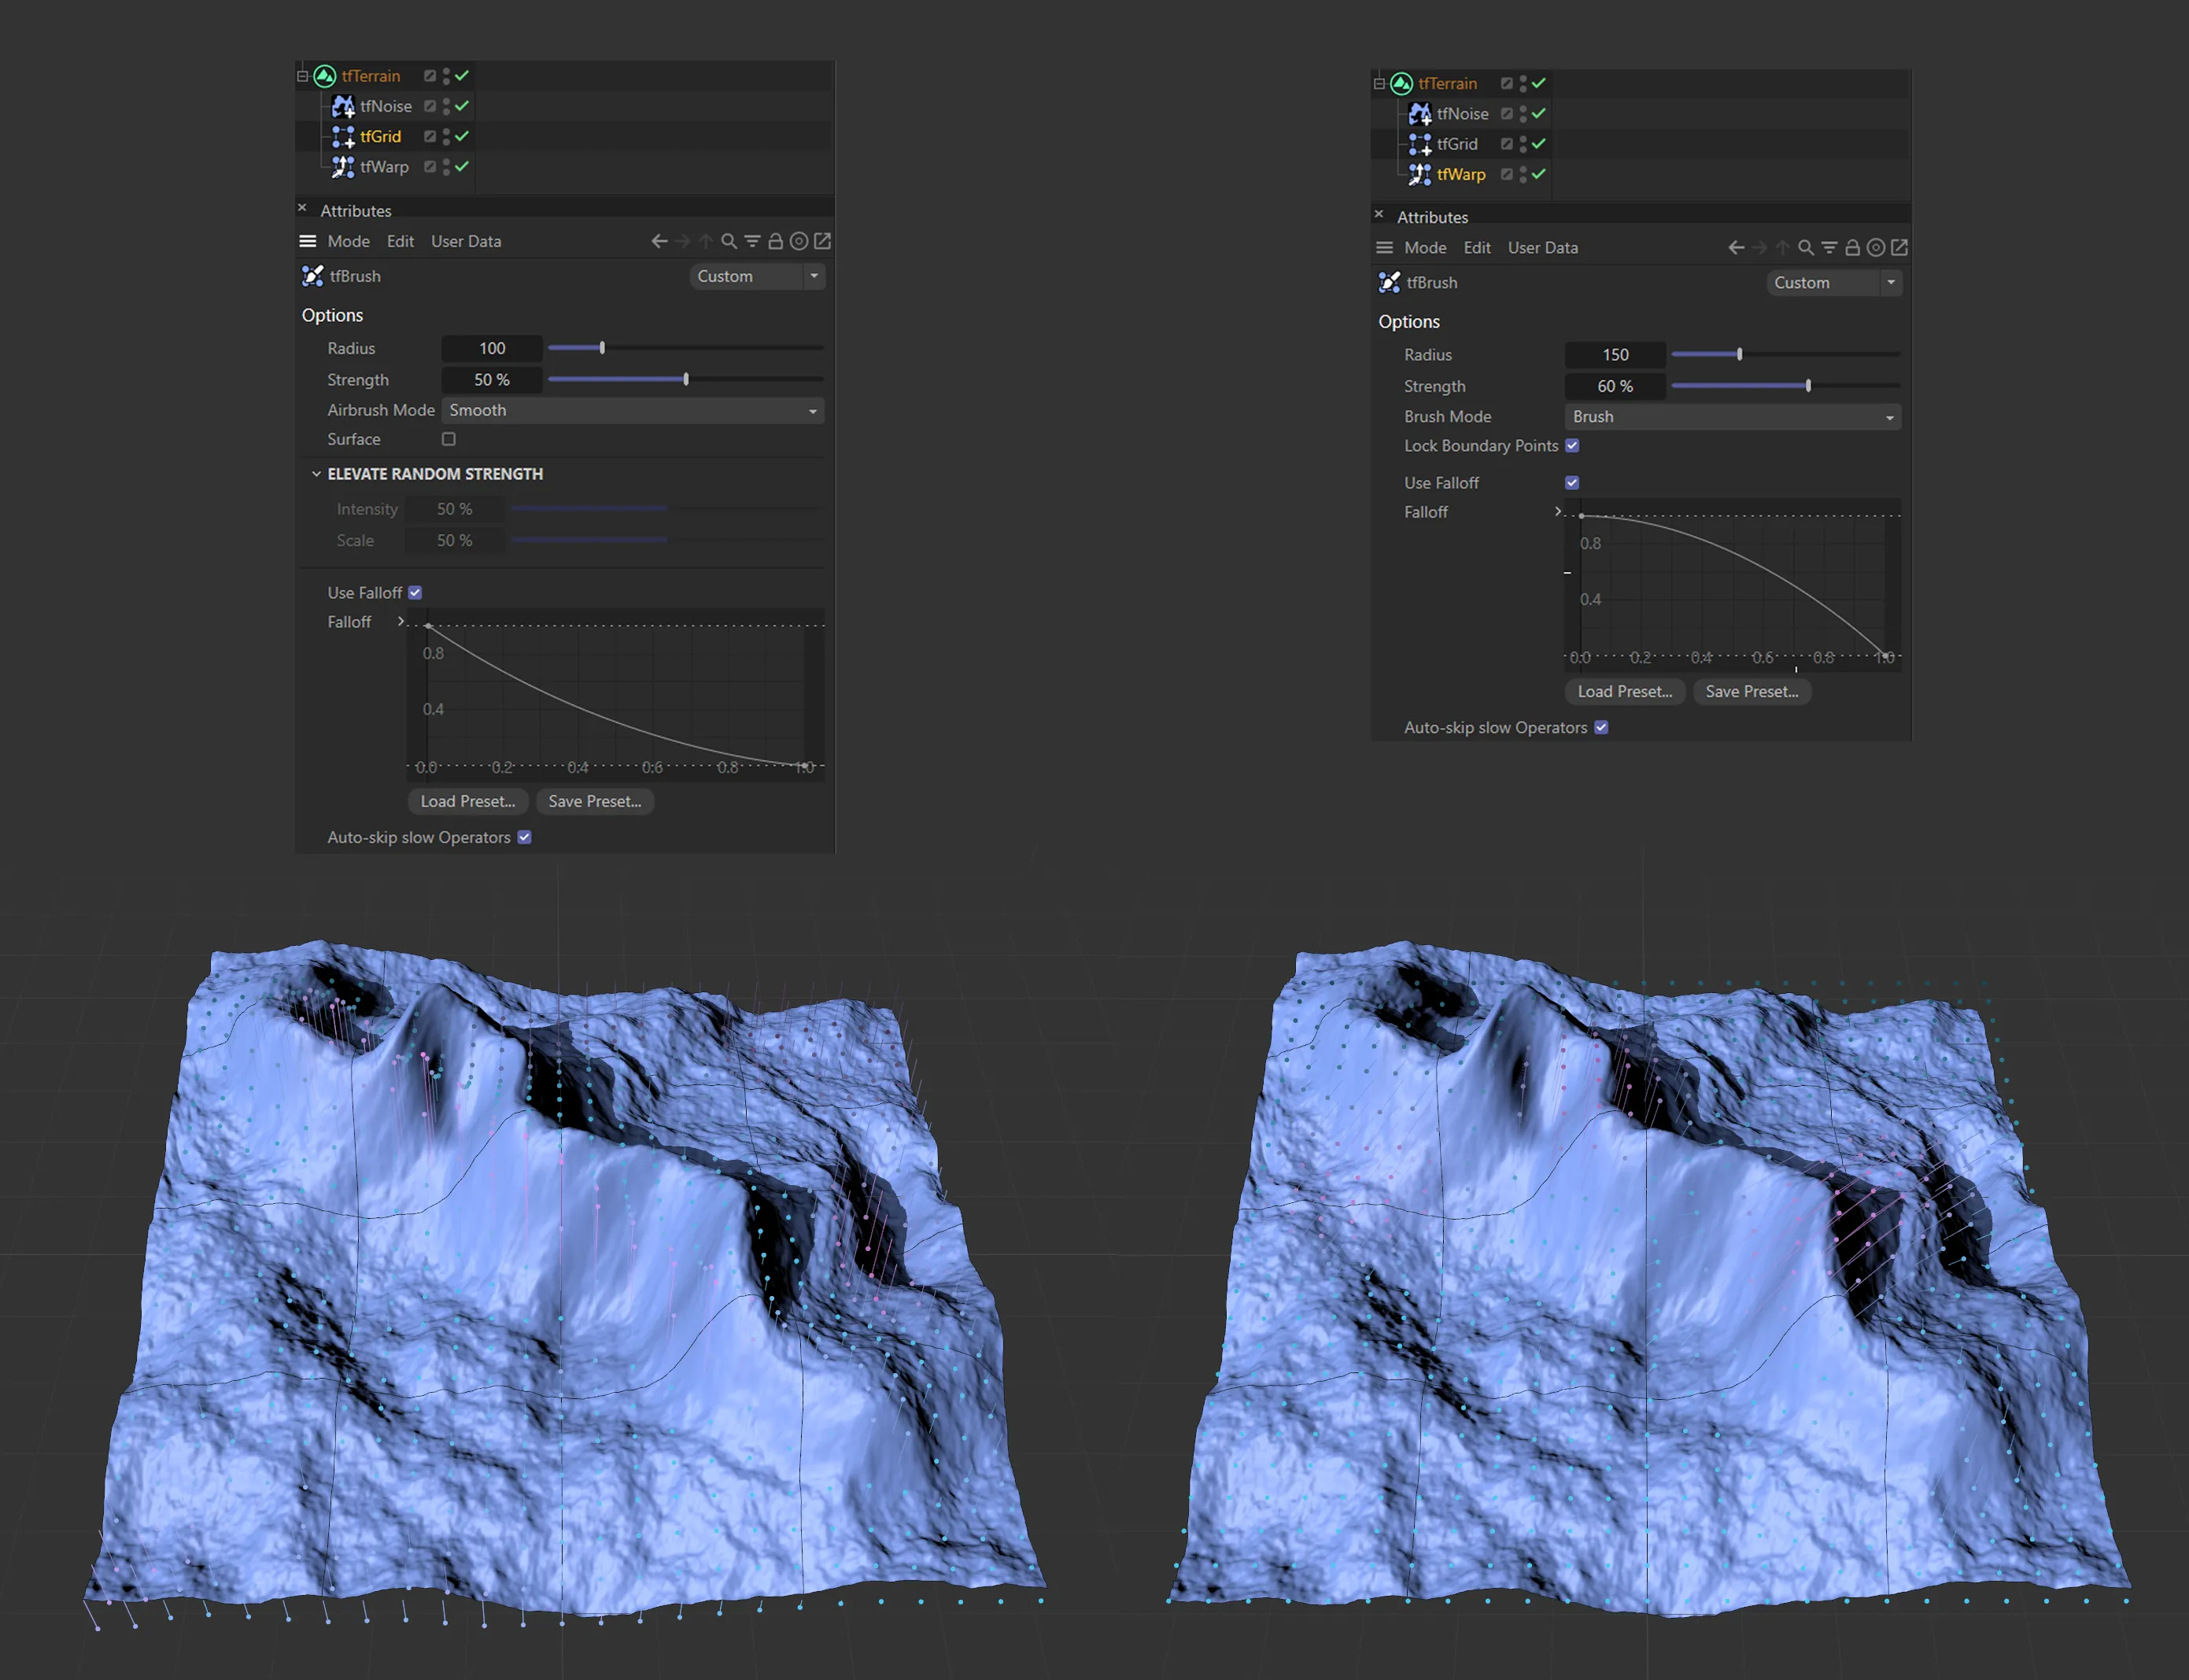
Task: Open the Brush Mode dropdown
Action: pyautogui.click(x=1732, y=417)
